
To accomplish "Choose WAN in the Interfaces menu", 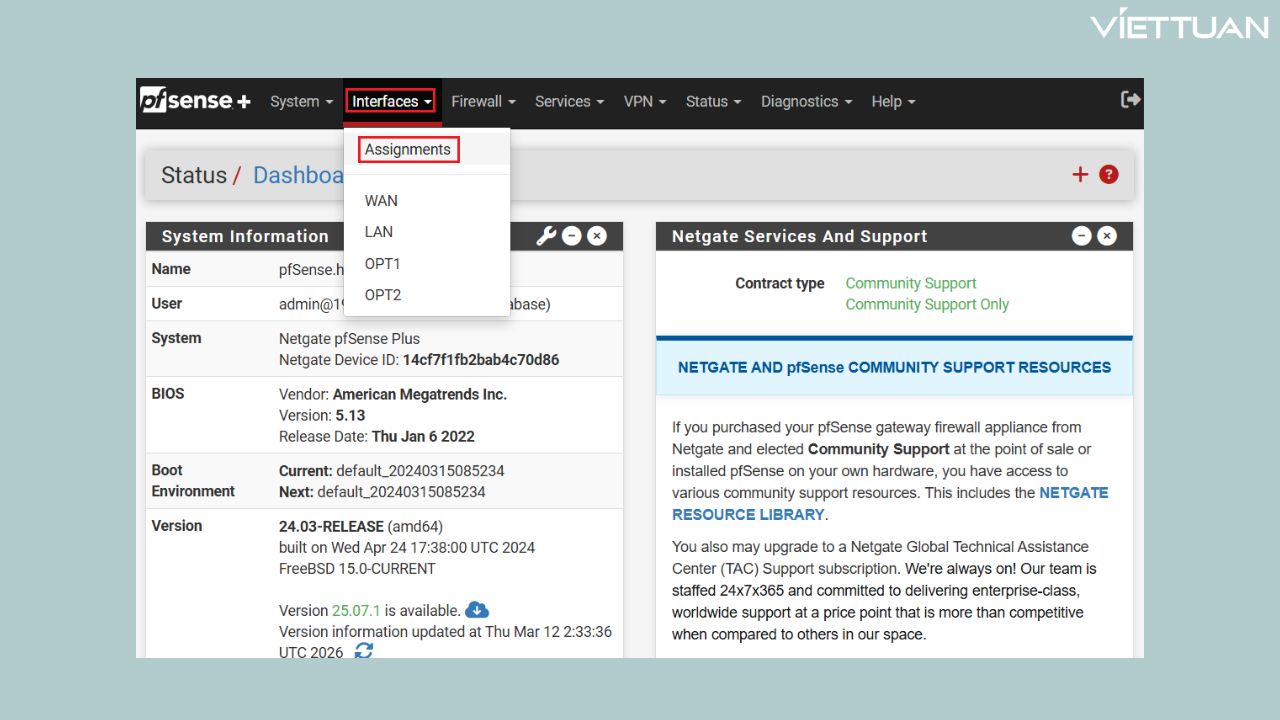I will pos(381,201).
